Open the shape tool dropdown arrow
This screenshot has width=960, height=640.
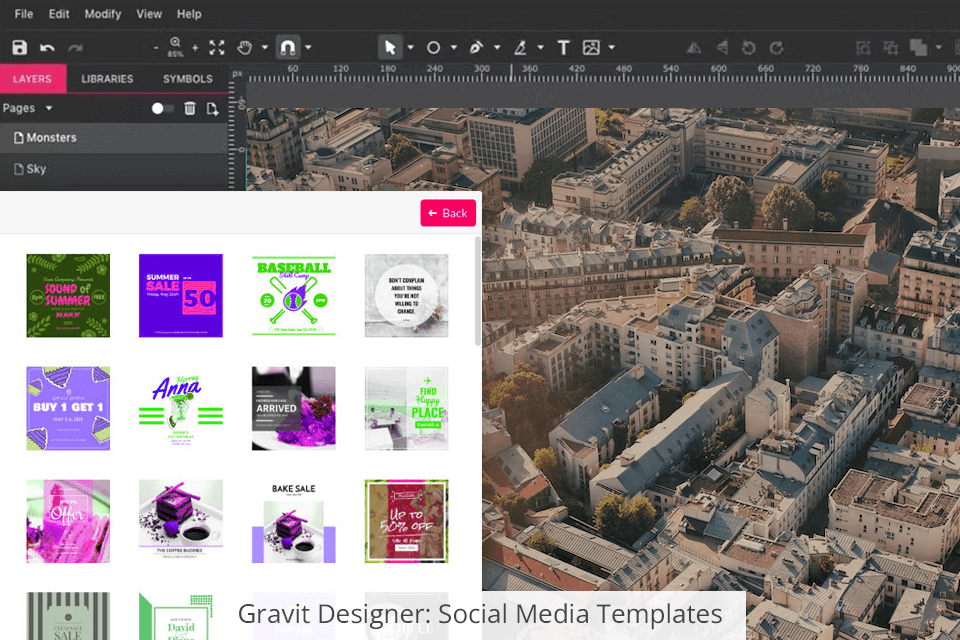pyautogui.click(x=454, y=47)
